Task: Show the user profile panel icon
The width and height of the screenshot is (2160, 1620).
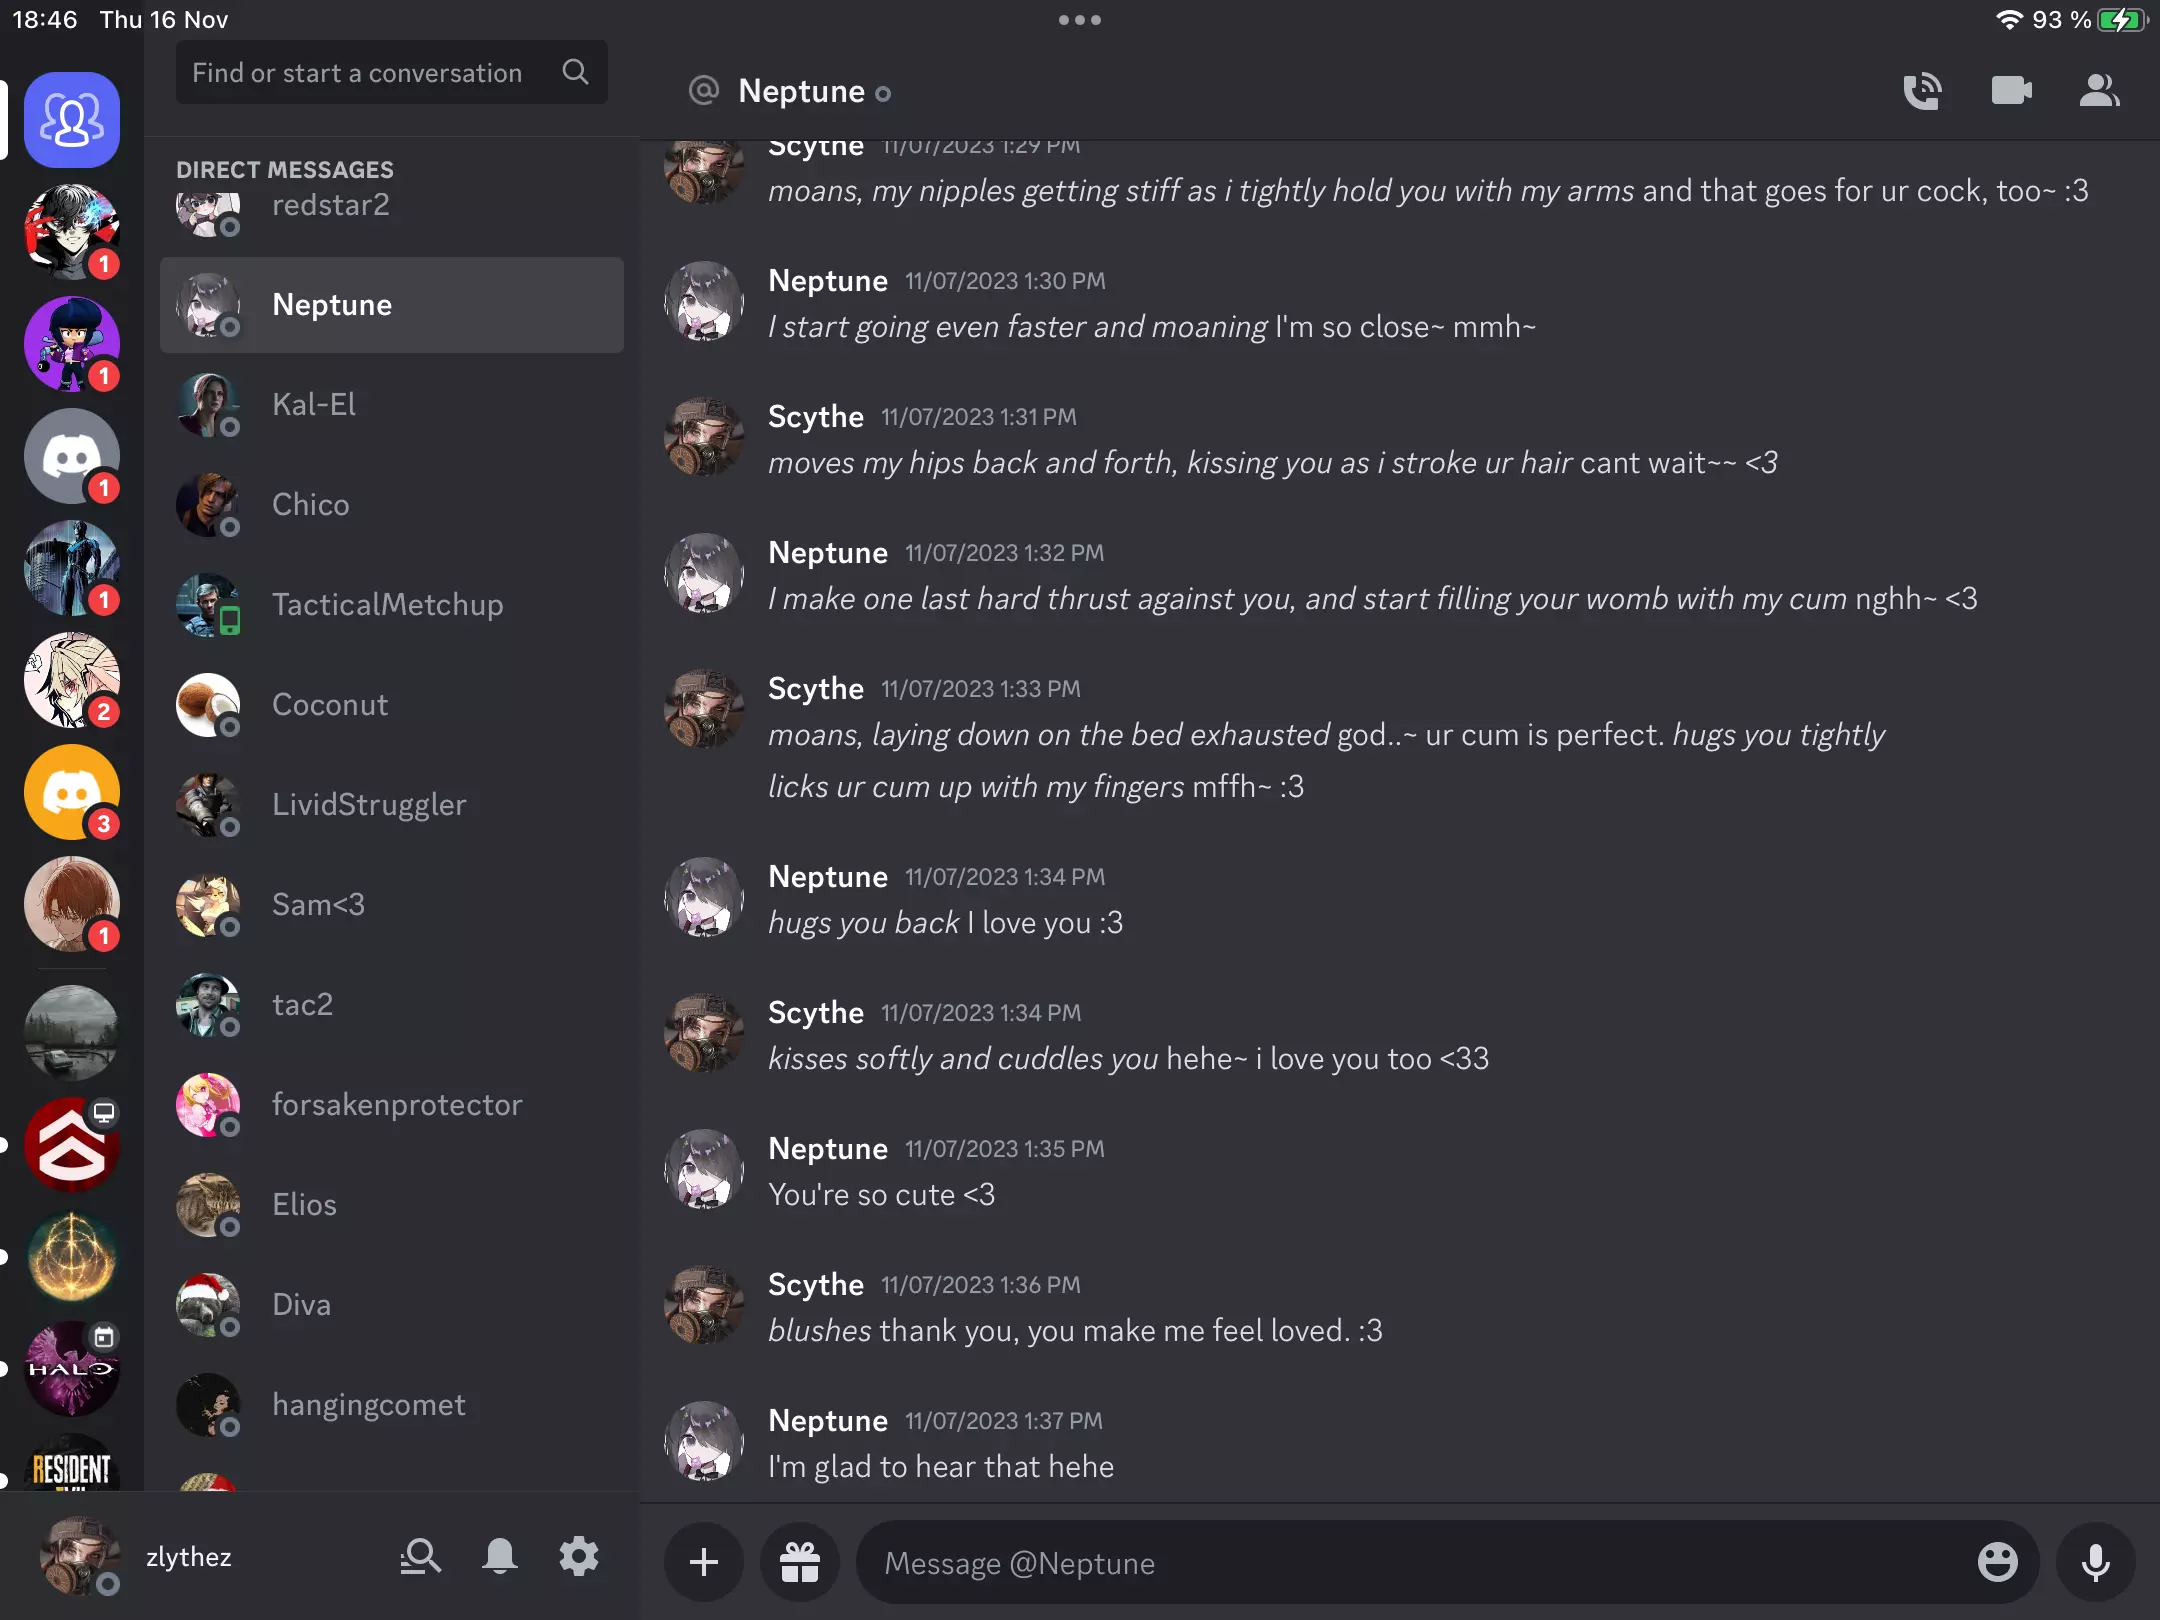Action: click(2099, 92)
